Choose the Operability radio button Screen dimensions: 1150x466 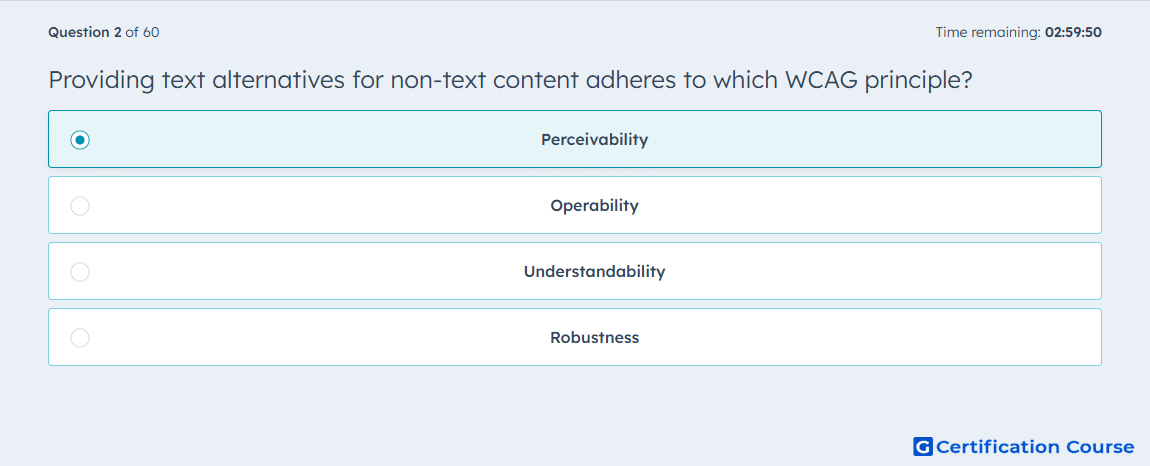[80, 206]
